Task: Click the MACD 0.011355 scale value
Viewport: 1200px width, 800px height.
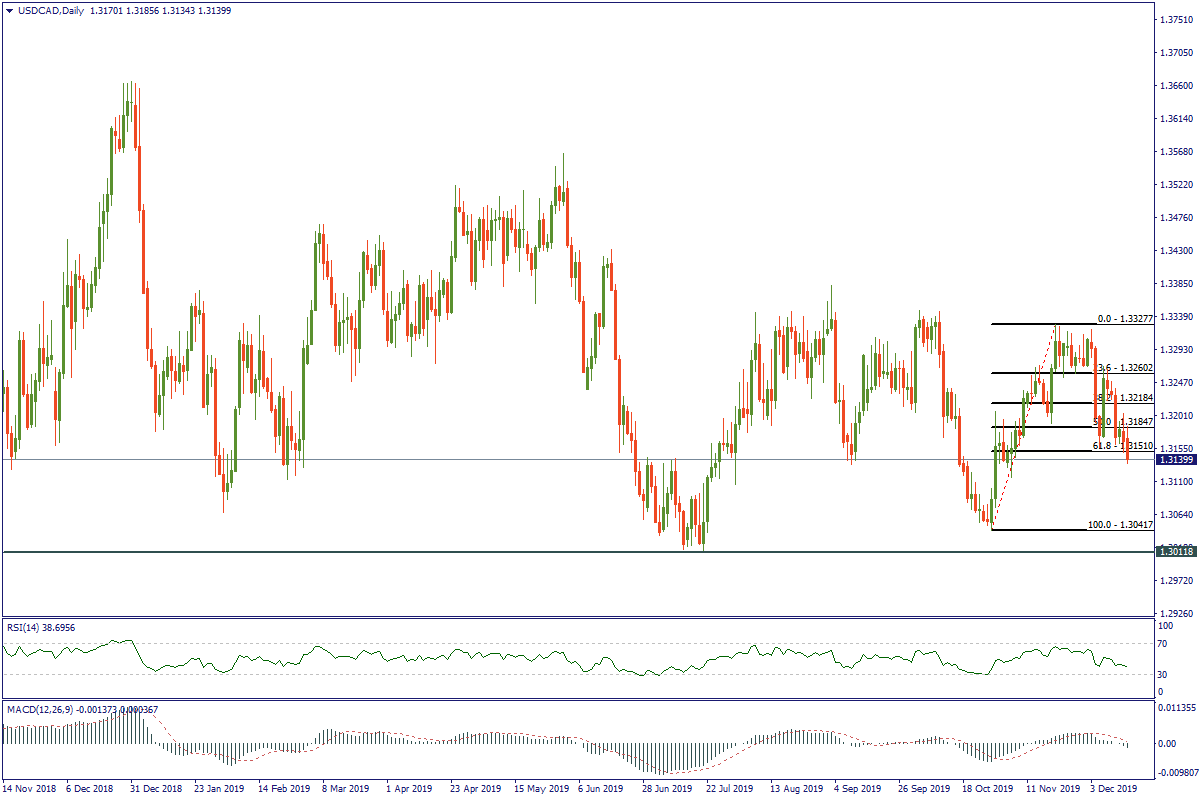Action: point(1176,708)
